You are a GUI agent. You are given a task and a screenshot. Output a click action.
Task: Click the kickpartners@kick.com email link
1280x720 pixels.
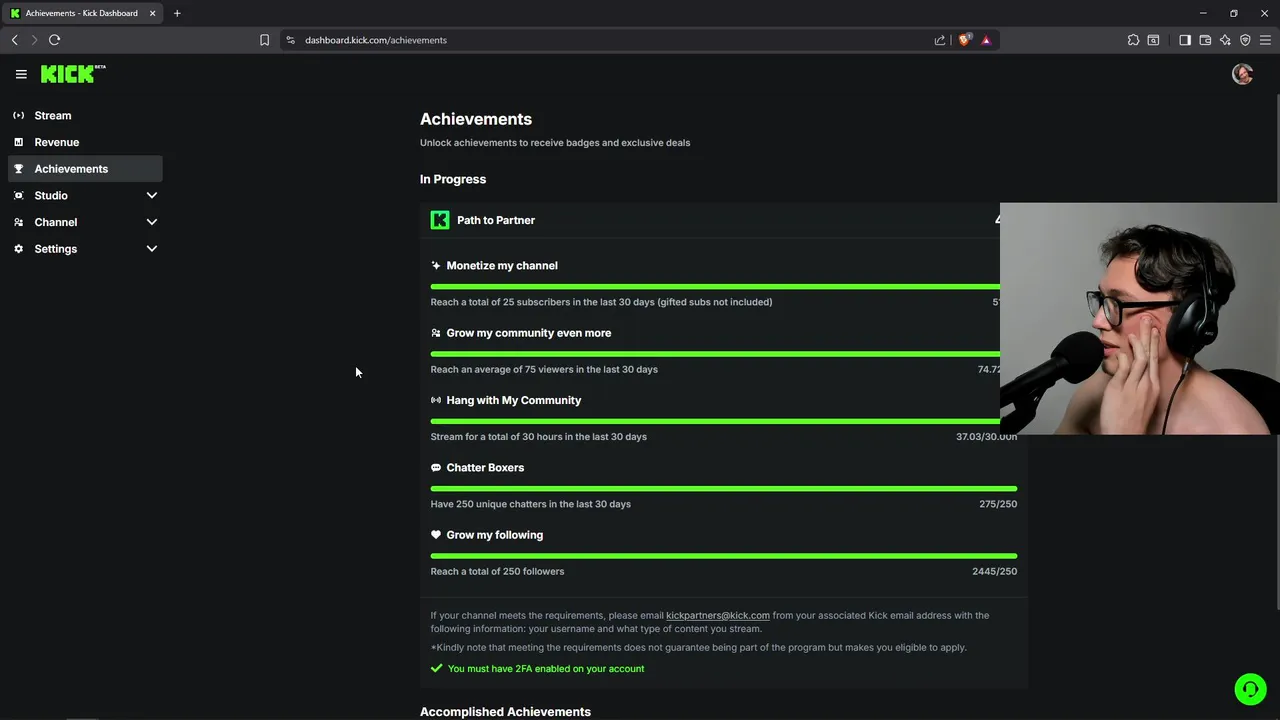pyautogui.click(x=717, y=616)
